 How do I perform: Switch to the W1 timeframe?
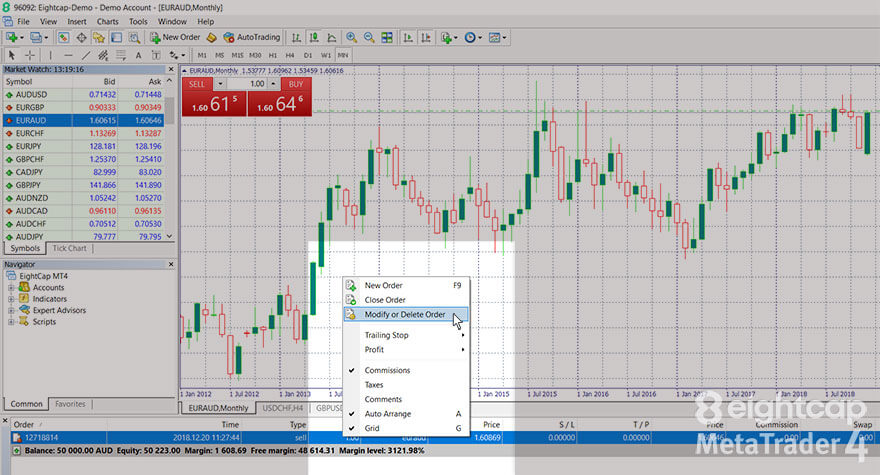click(x=326, y=55)
